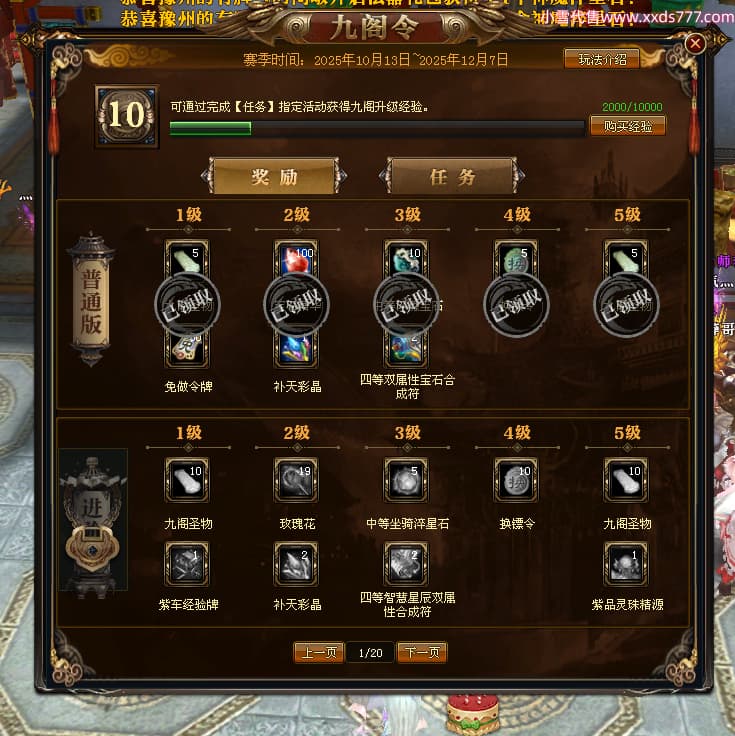The height and width of the screenshot is (736, 735).
Task: Click the 购买经验 button
Action: coord(628,126)
